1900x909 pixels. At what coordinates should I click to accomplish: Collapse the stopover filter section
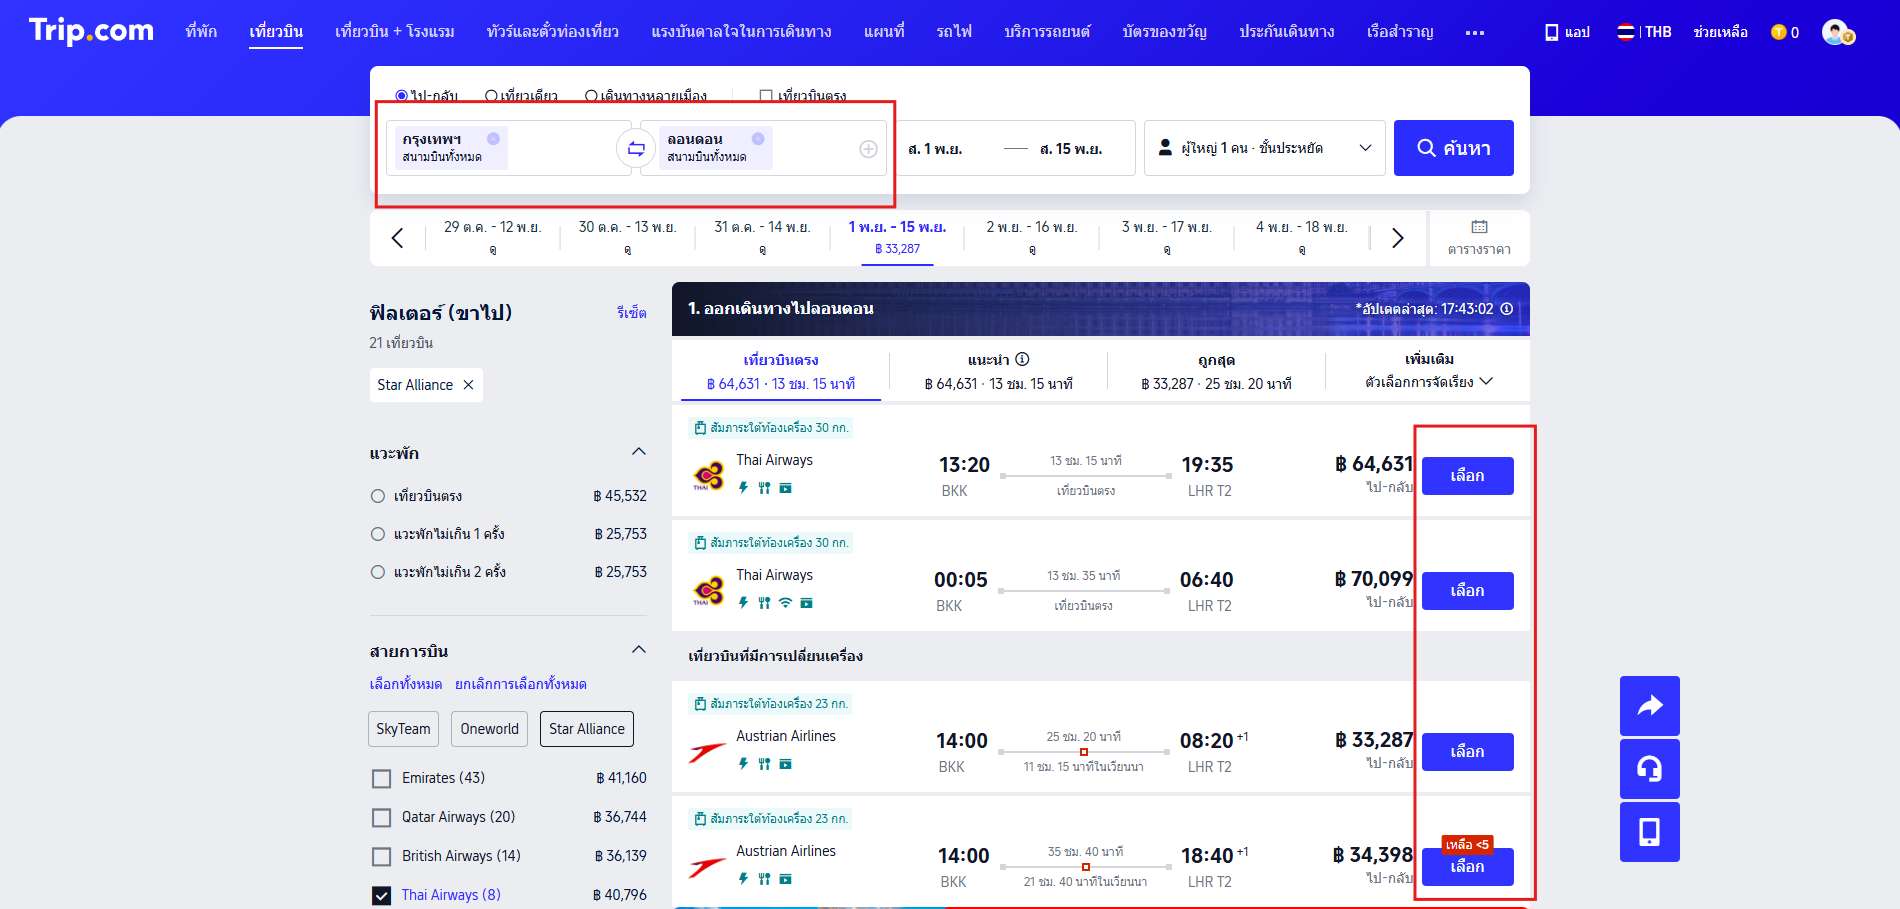(638, 453)
